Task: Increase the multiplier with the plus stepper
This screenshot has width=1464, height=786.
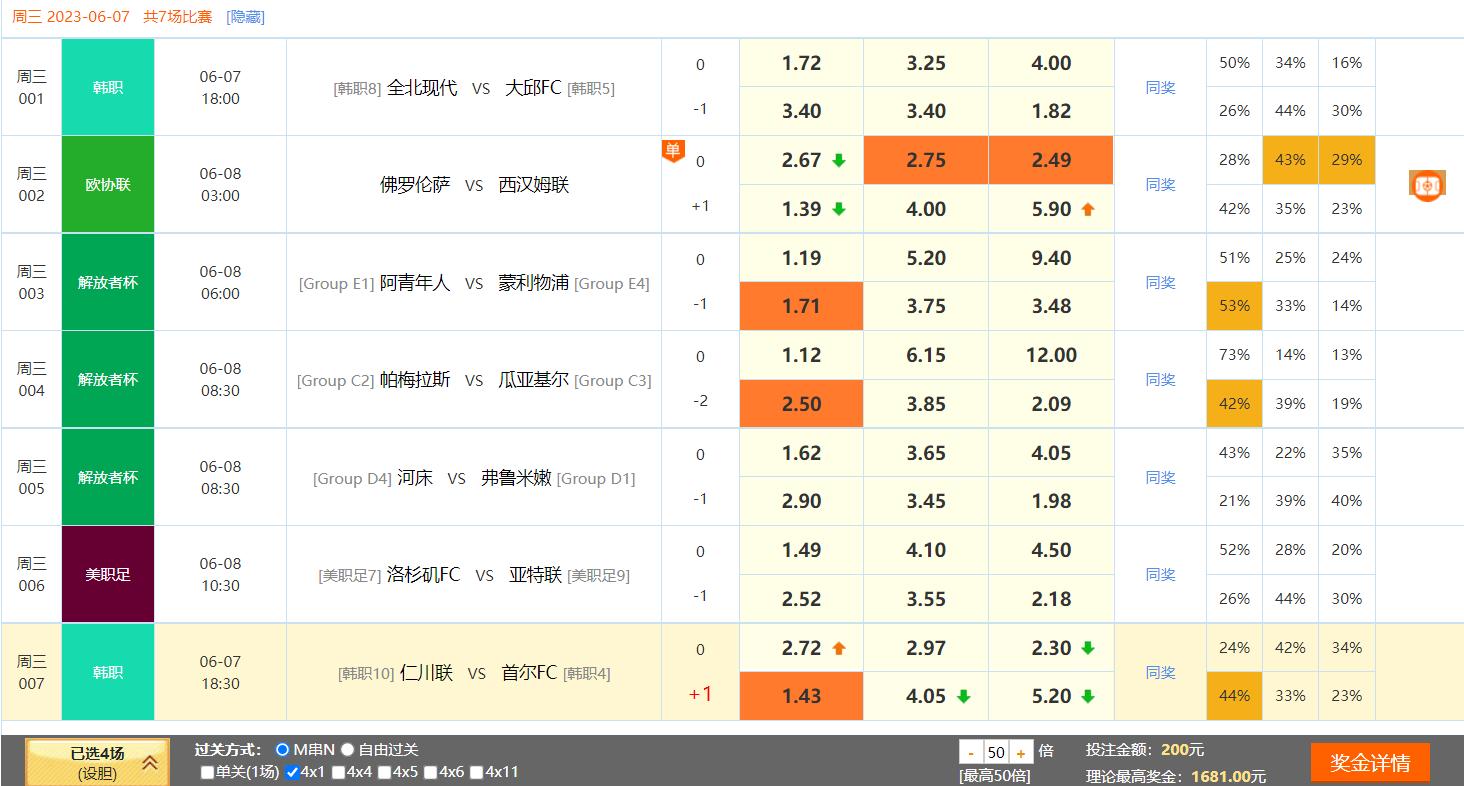Action: coord(1020,751)
